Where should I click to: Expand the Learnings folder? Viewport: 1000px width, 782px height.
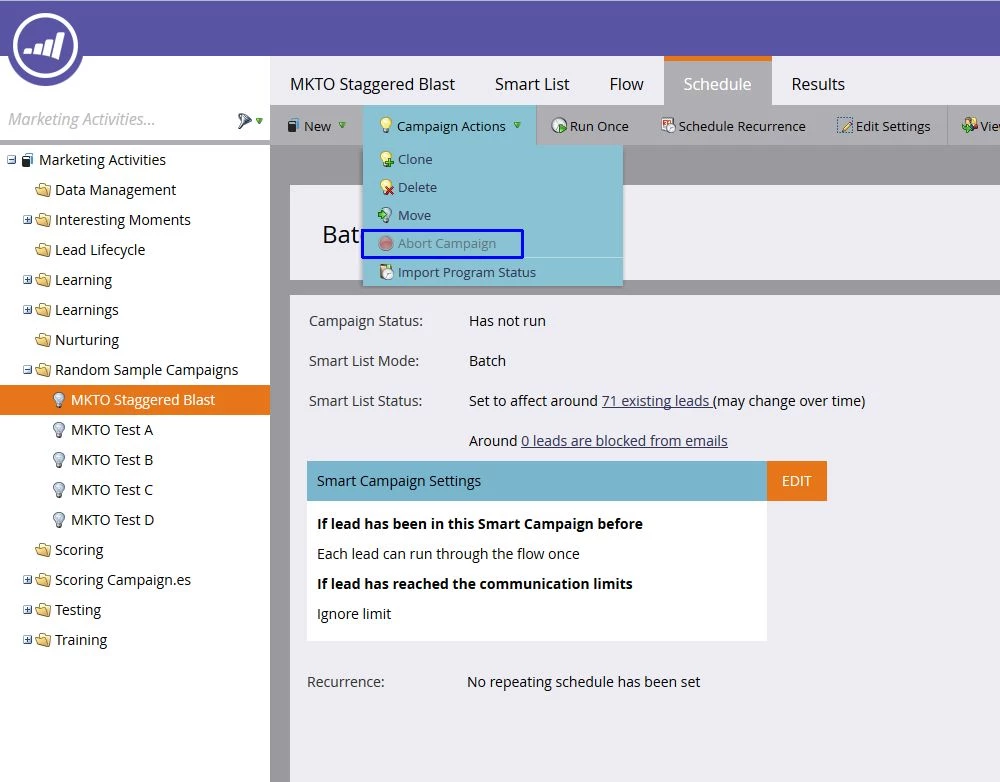point(27,309)
